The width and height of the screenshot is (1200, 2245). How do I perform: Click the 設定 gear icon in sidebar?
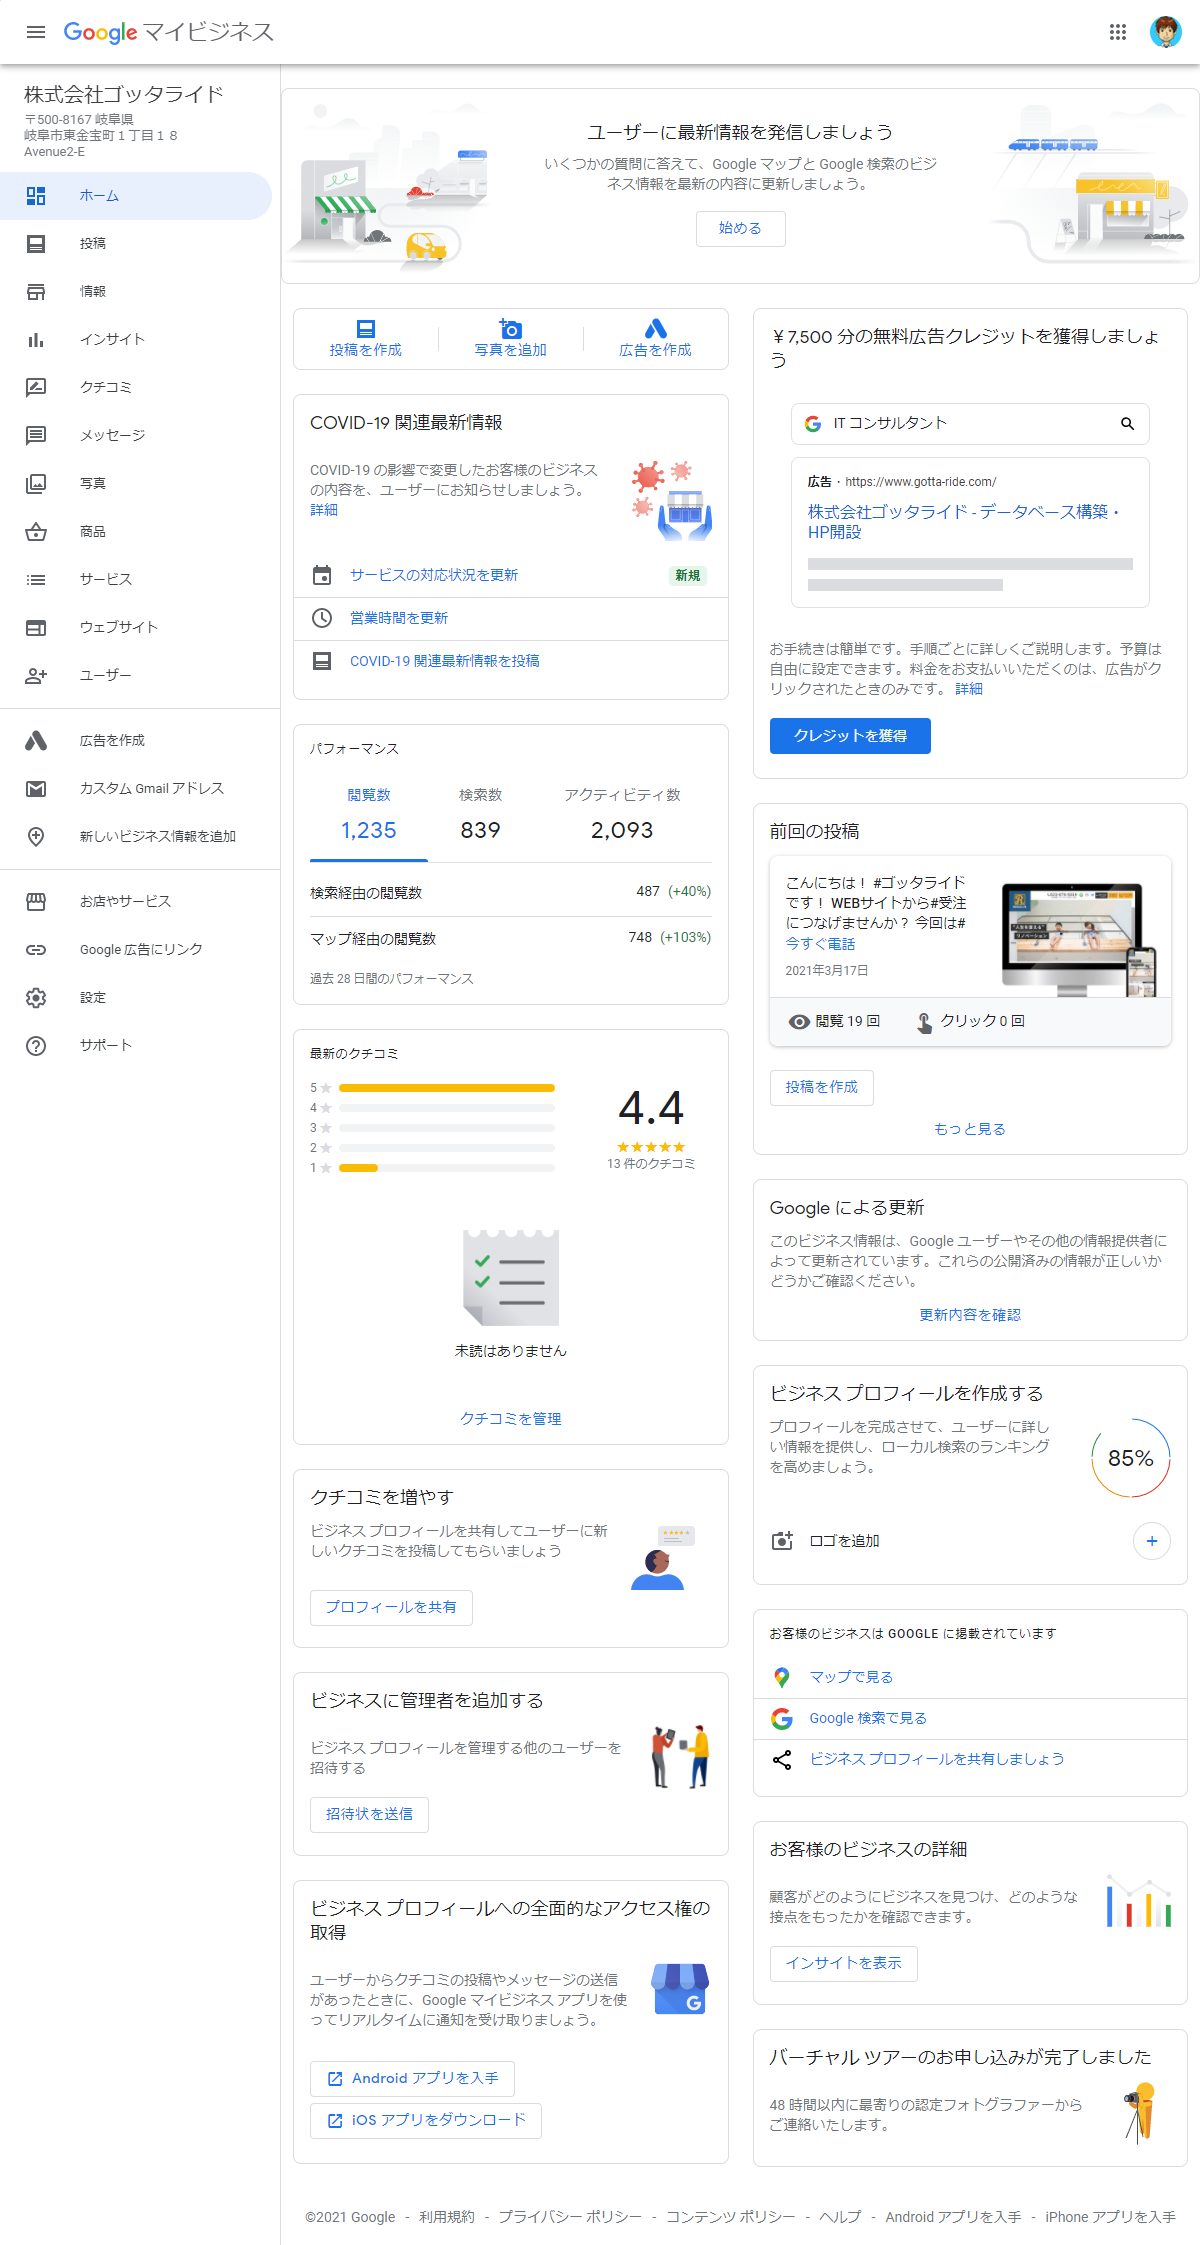point(36,998)
